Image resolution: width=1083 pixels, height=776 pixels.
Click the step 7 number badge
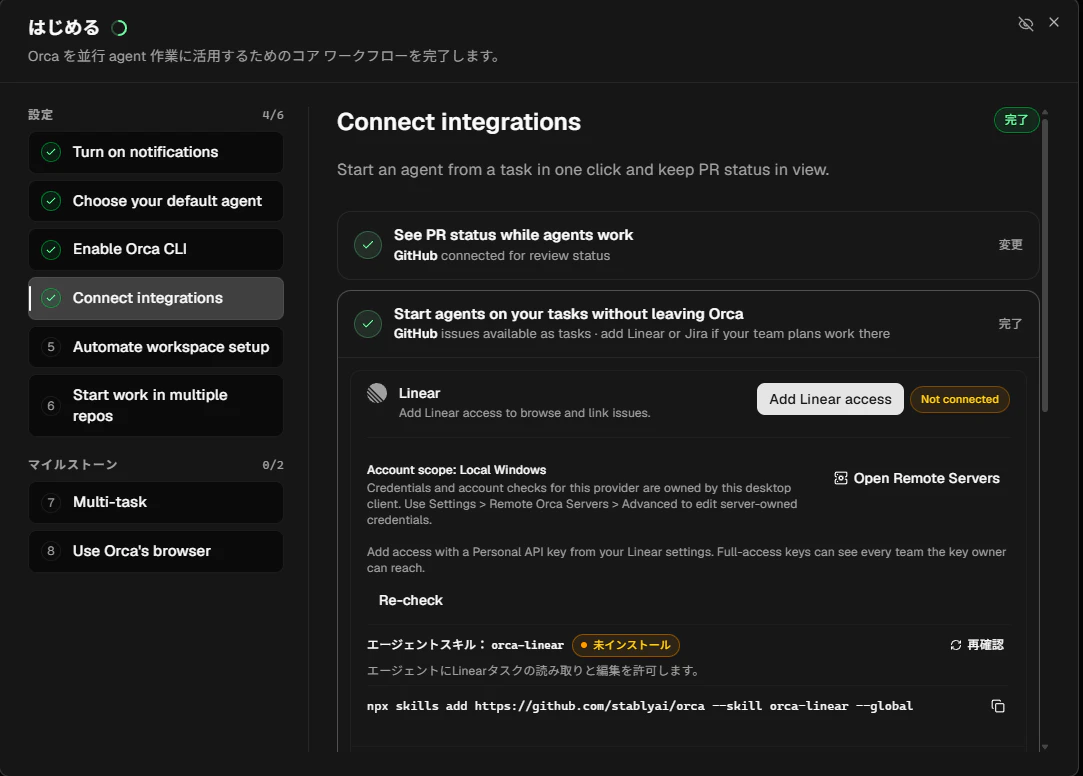[51, 502]
